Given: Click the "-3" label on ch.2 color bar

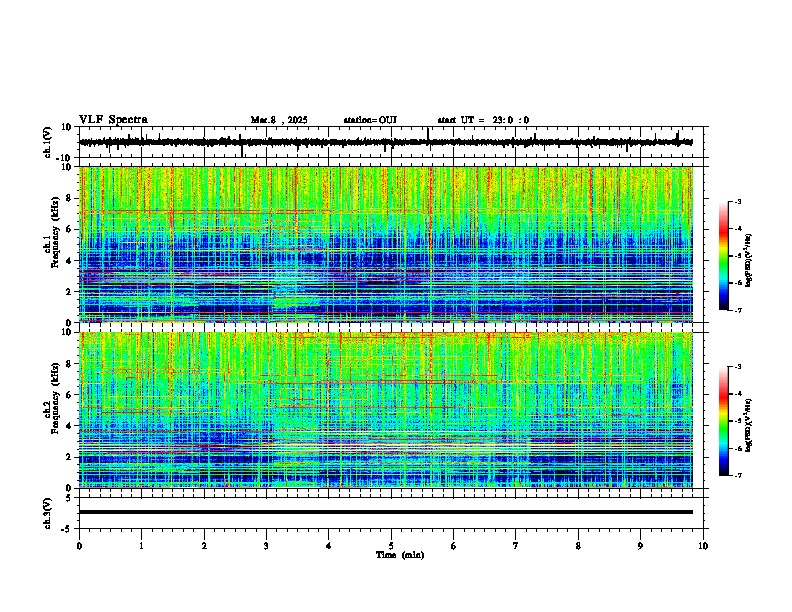Looking at the screenshot, I should pos(738,367).
